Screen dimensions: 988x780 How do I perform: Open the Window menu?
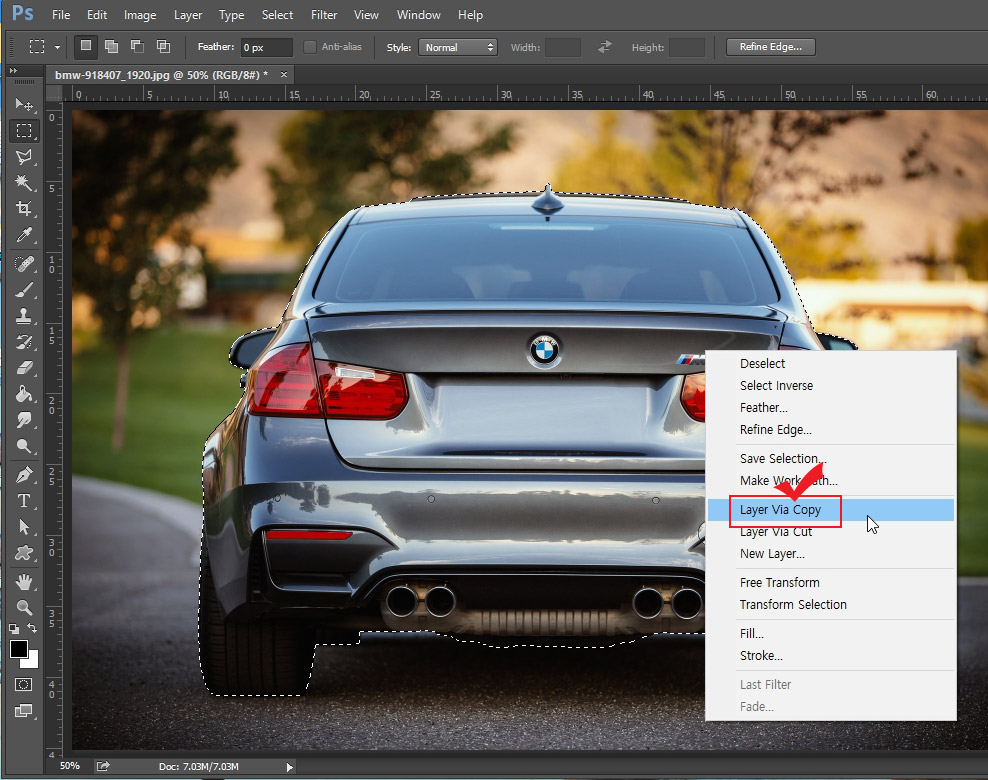tap(418, 14)
